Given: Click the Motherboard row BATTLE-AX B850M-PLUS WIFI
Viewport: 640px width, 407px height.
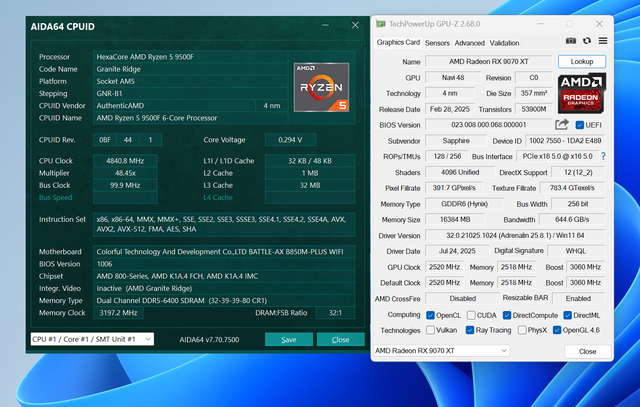Looking at the screenshot, I should (x=224, y=252).
